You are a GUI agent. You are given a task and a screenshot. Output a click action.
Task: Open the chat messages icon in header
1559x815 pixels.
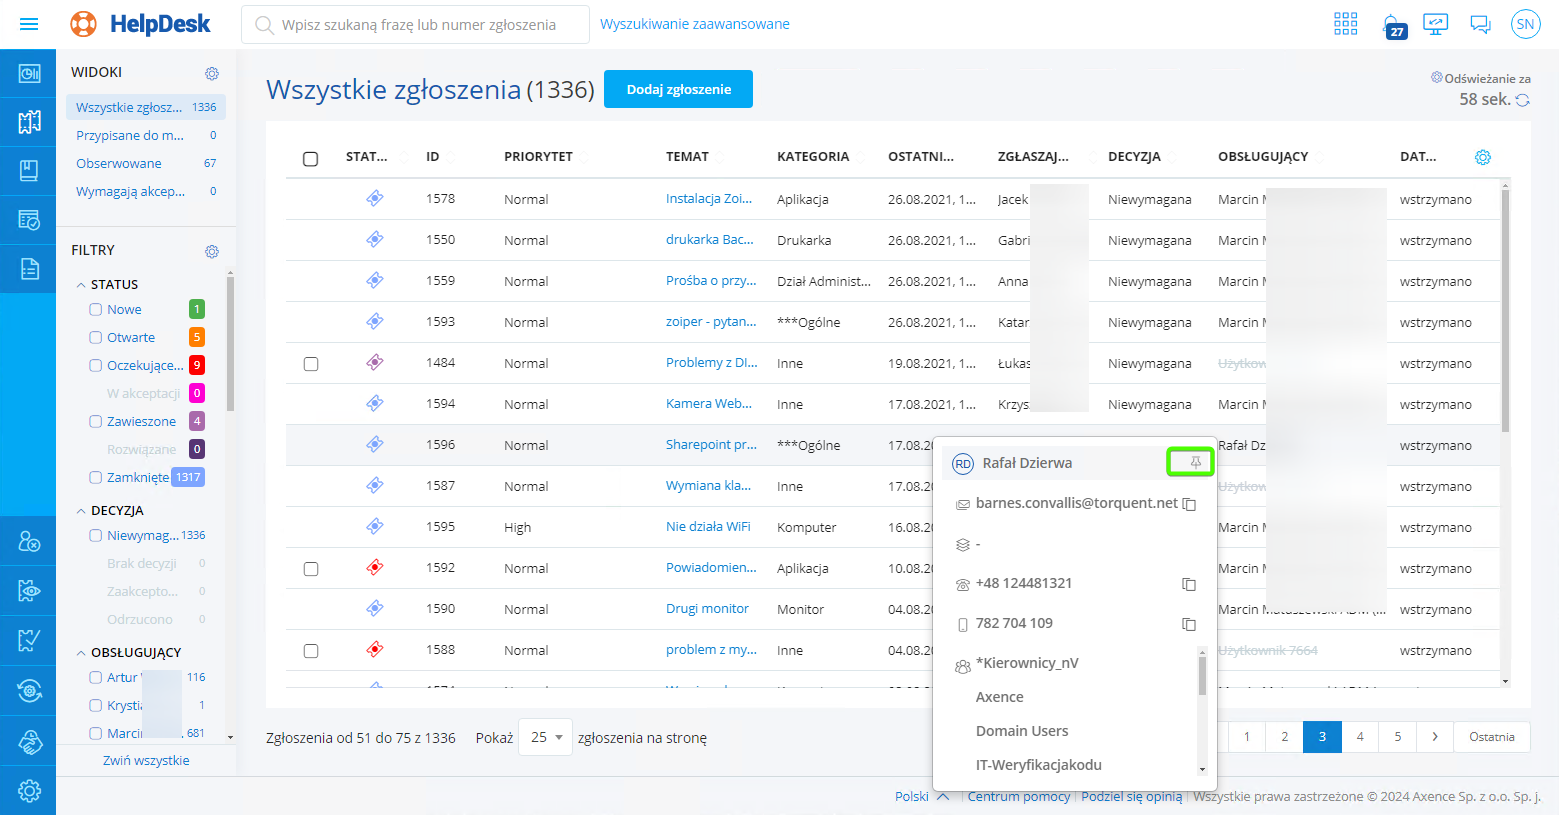point(1480,25)
